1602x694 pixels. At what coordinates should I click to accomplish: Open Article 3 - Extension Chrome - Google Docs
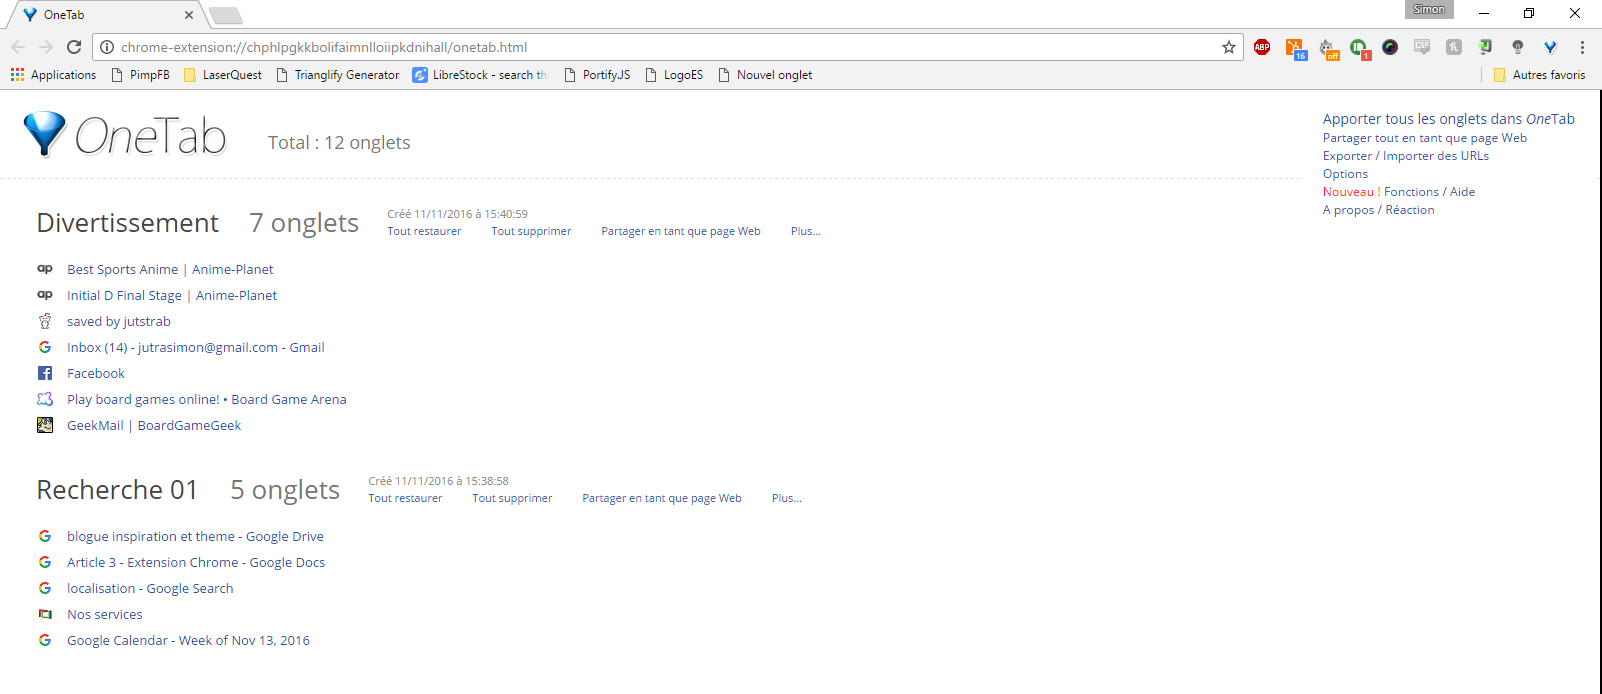point(196,562)
